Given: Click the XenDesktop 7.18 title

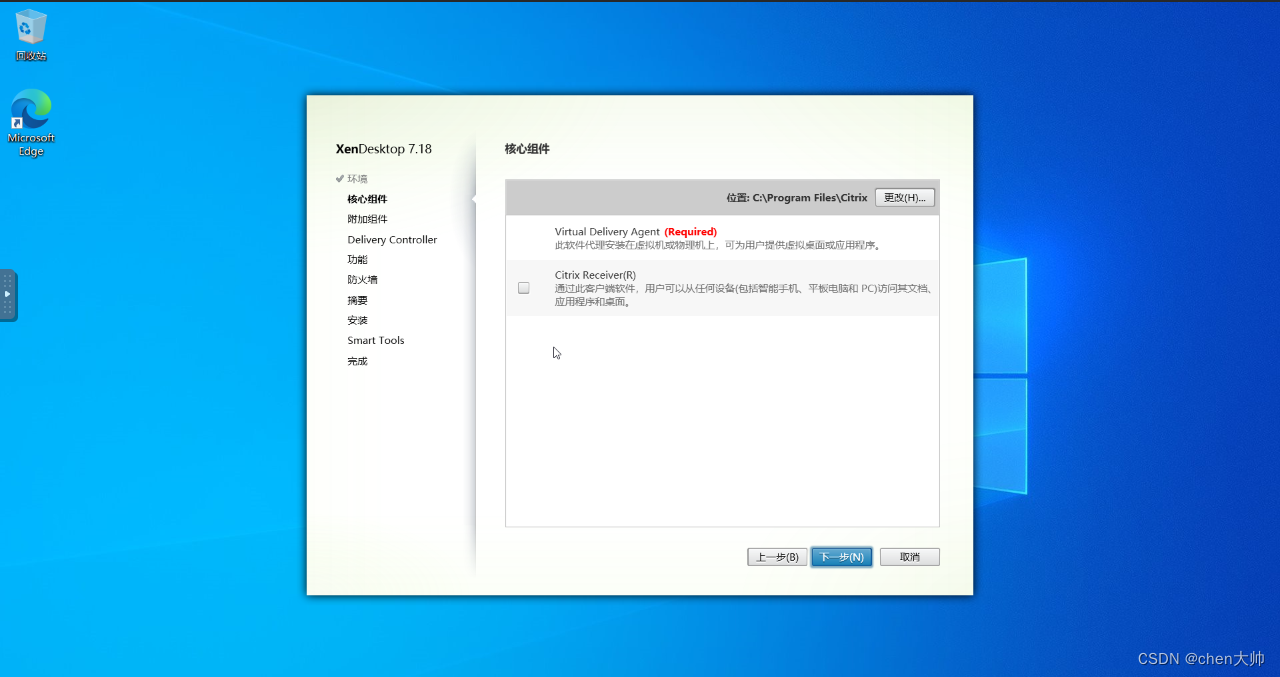Looking at the screenshot, I should (x=384, y=149).
